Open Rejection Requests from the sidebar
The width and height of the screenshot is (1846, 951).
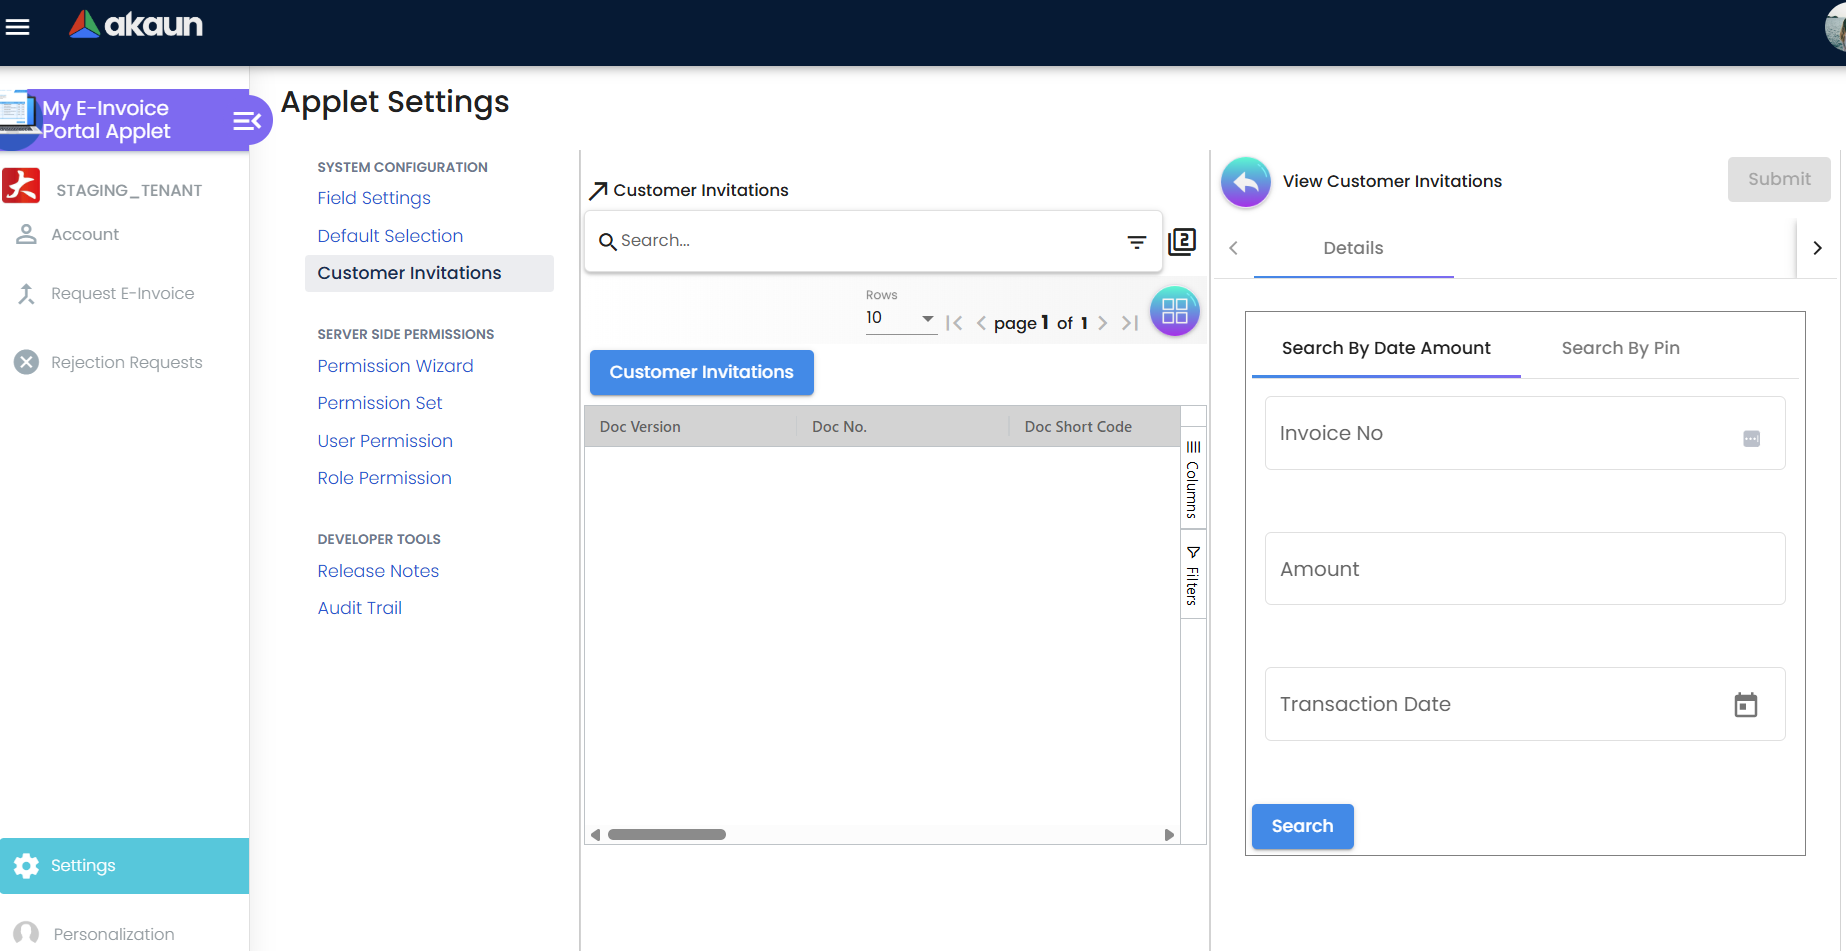tap(126, 362)
